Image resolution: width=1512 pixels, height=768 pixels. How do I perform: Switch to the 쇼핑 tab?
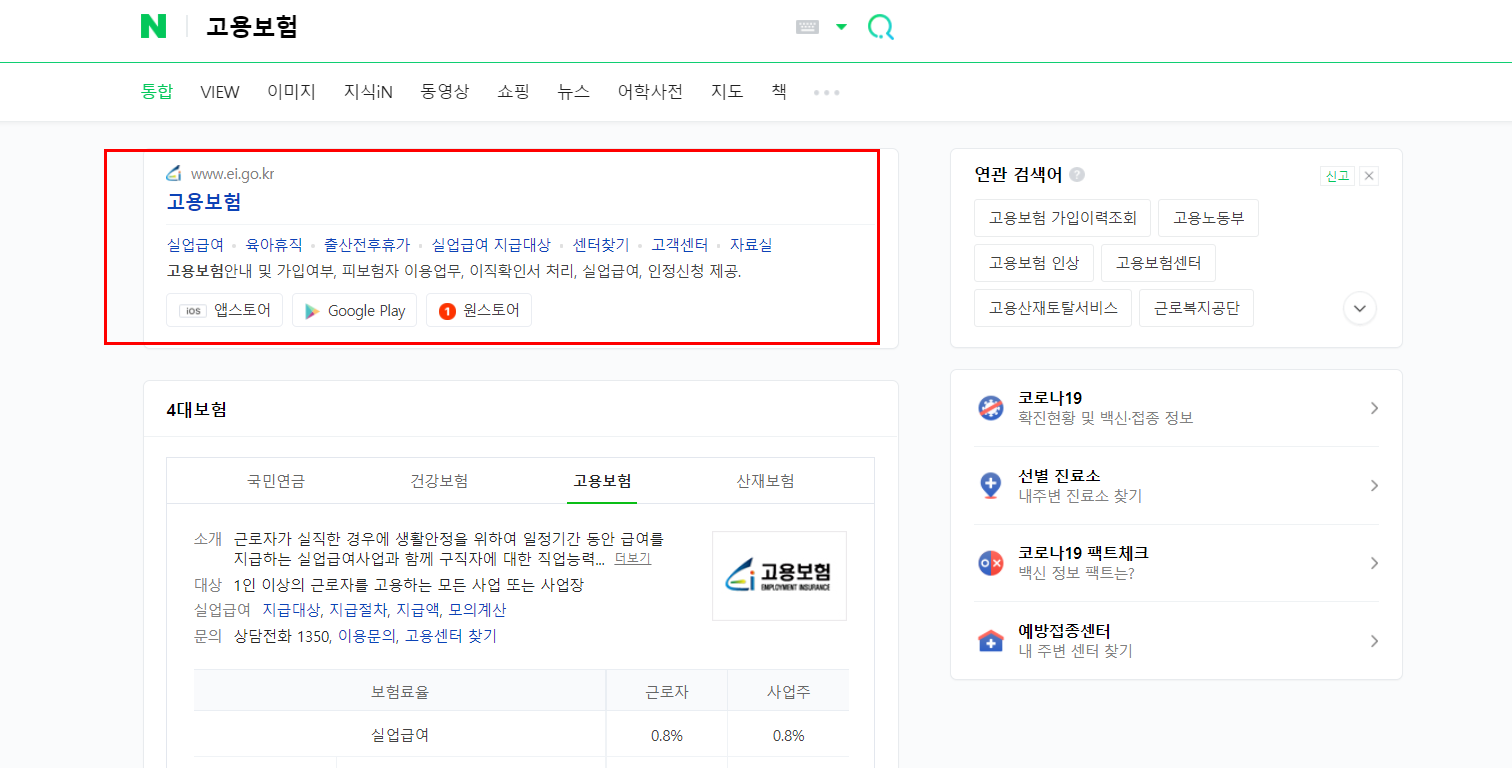pyautogui.click(x=513, y=92)
